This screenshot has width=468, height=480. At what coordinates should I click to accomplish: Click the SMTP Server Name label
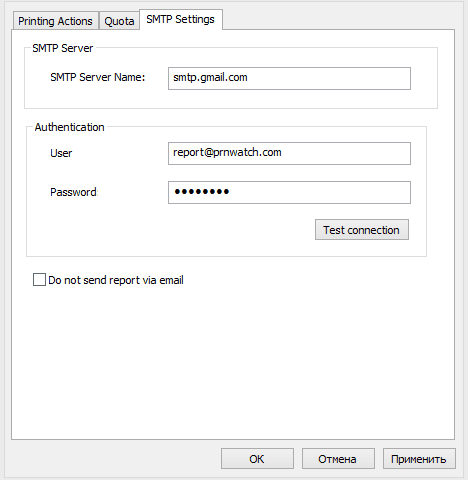click(98, 77)
